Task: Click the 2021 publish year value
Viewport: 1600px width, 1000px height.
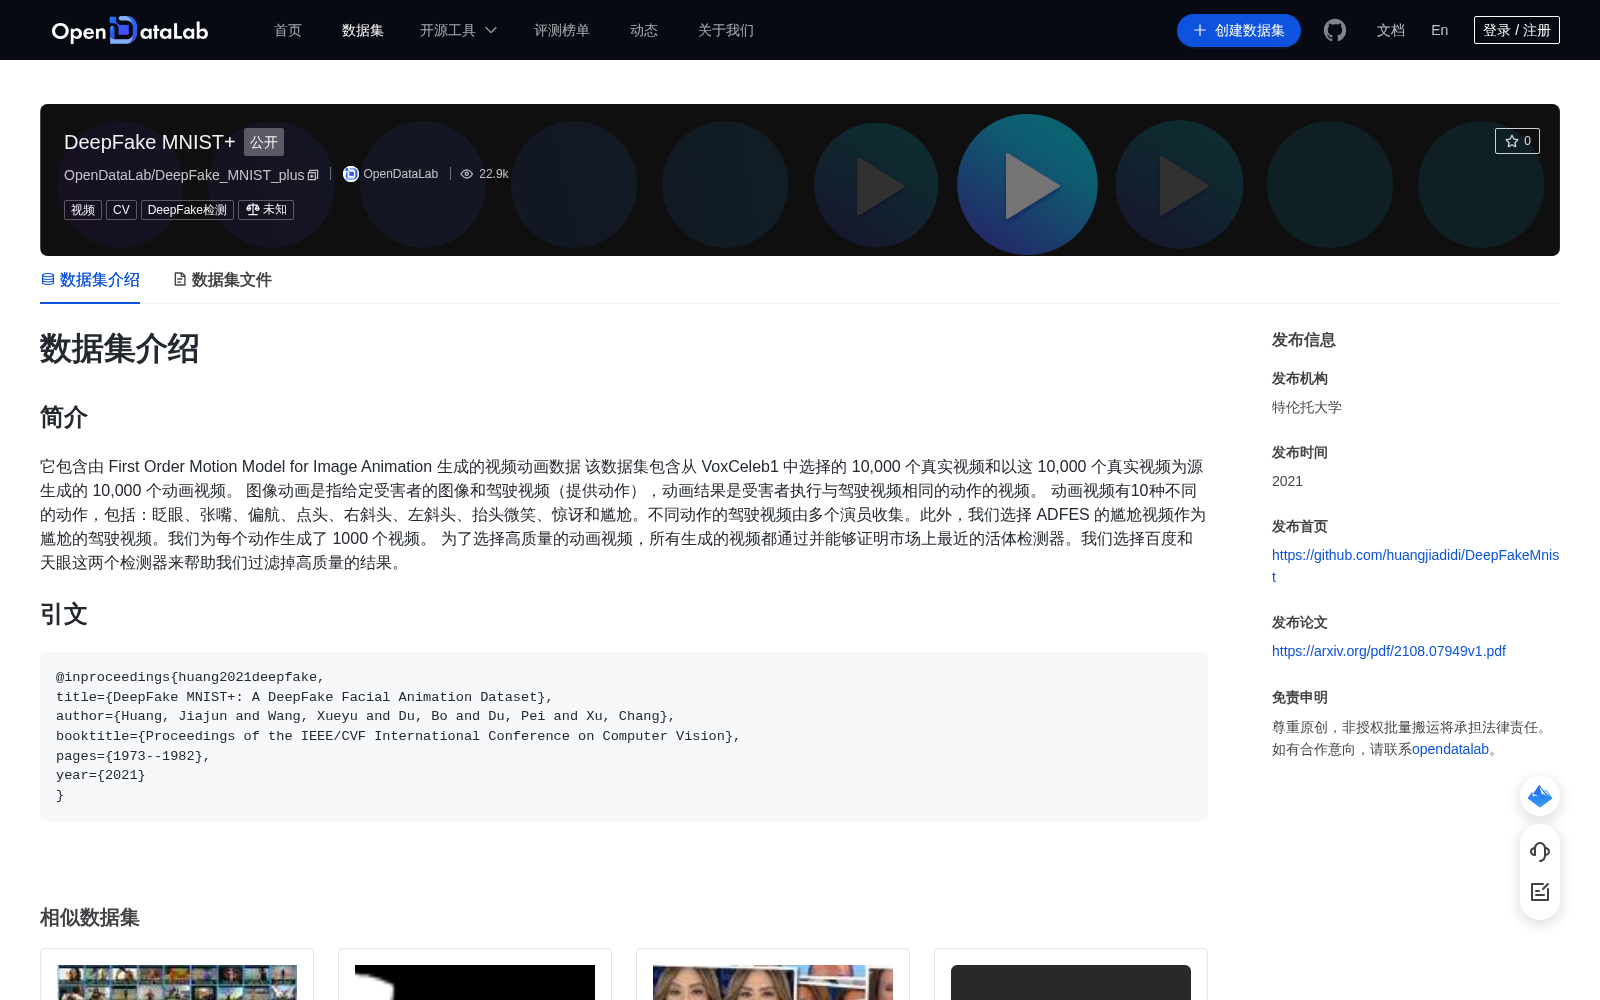Action: [x=1287, y=481]
